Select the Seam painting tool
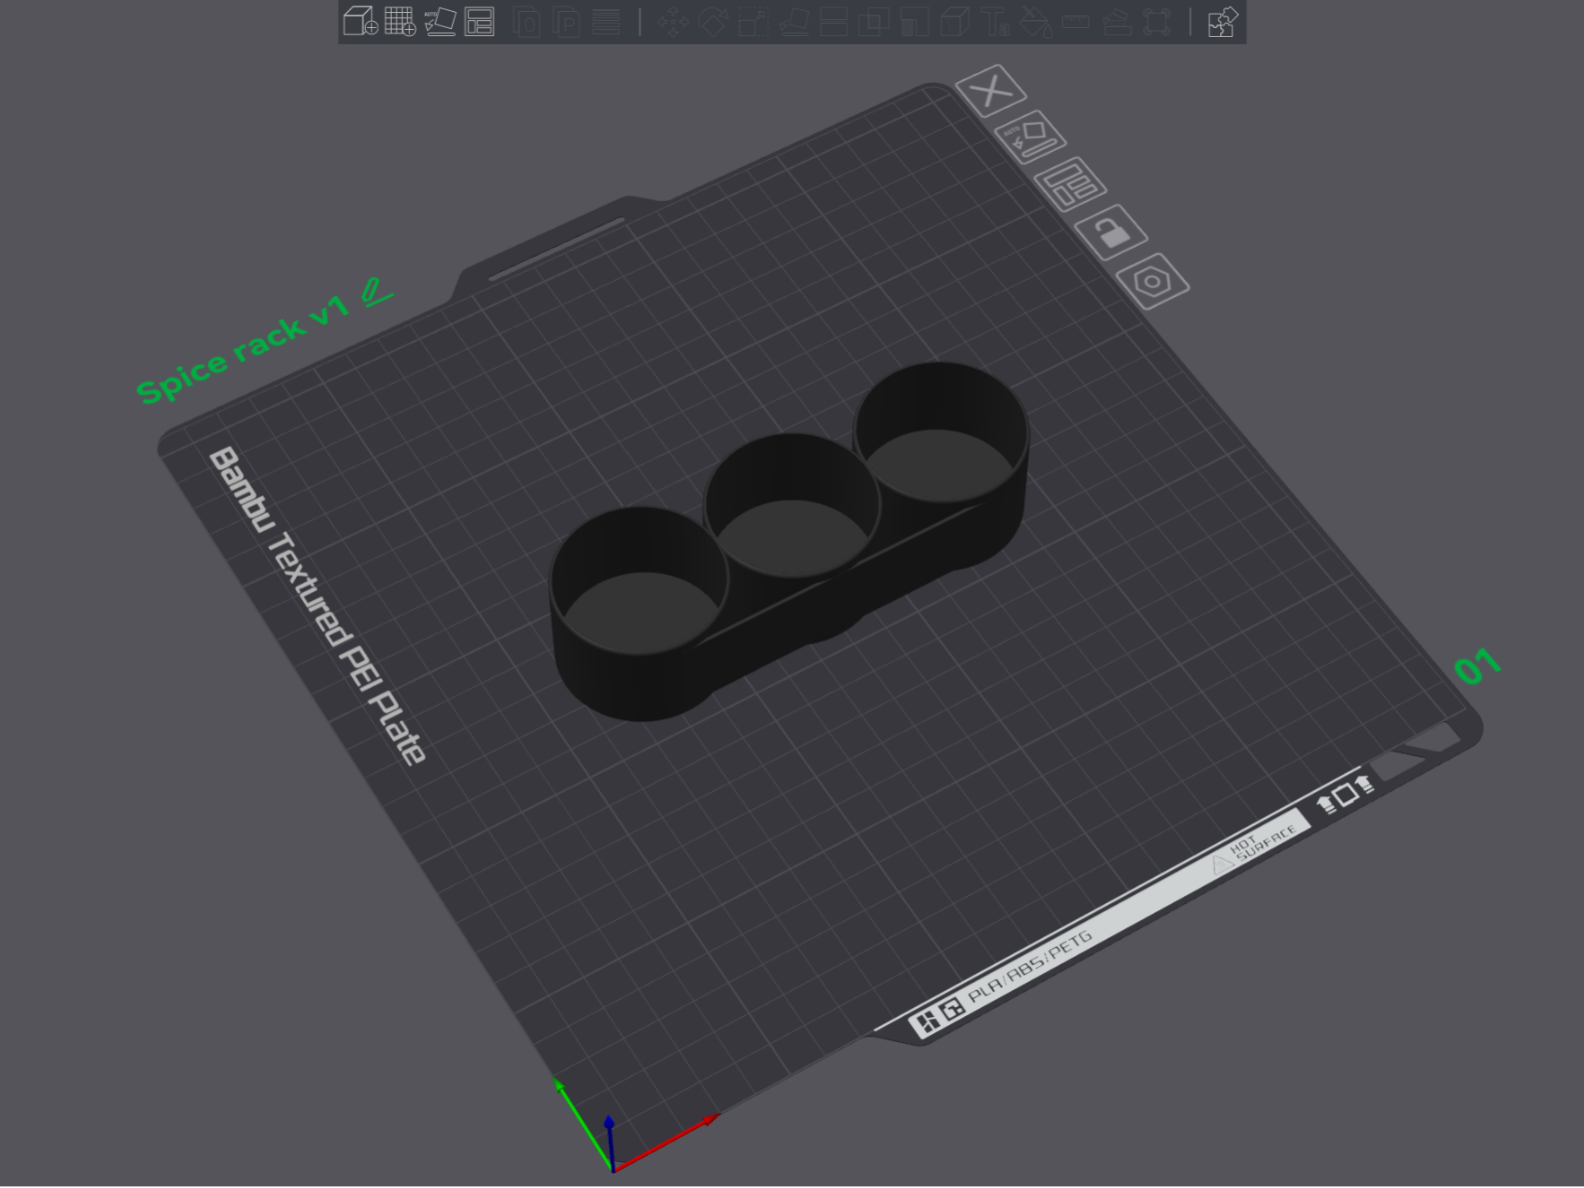 point(955,22)
